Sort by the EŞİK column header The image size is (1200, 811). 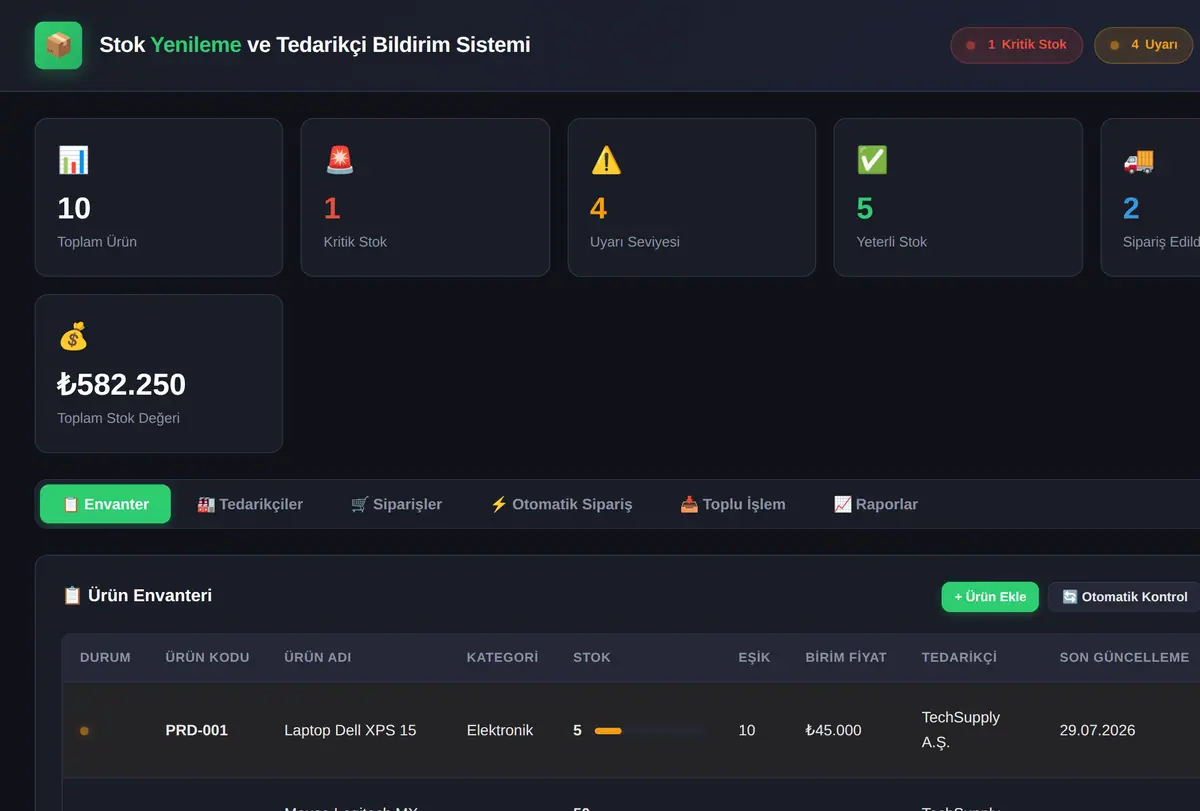(x=754, y=657)
